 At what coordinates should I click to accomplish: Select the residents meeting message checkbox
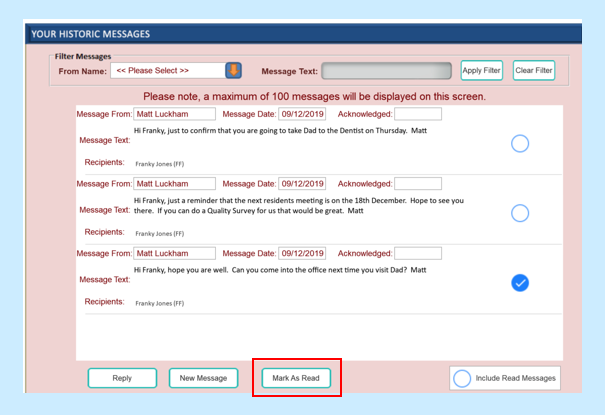pyautogui.click(x=520, y=213)
